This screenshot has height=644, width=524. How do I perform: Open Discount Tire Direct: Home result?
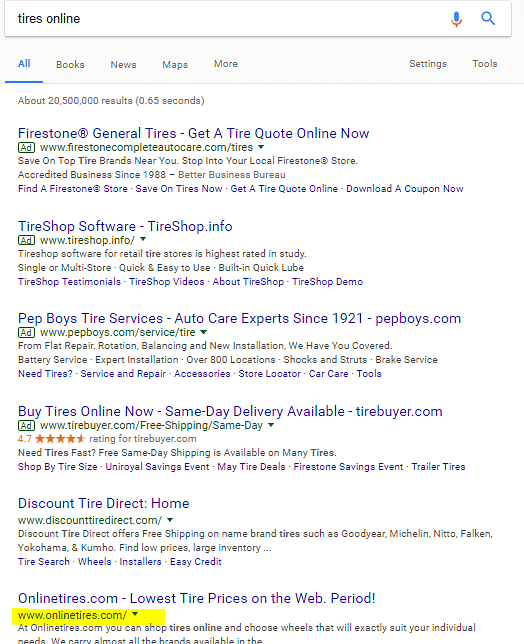pos(103,503)
